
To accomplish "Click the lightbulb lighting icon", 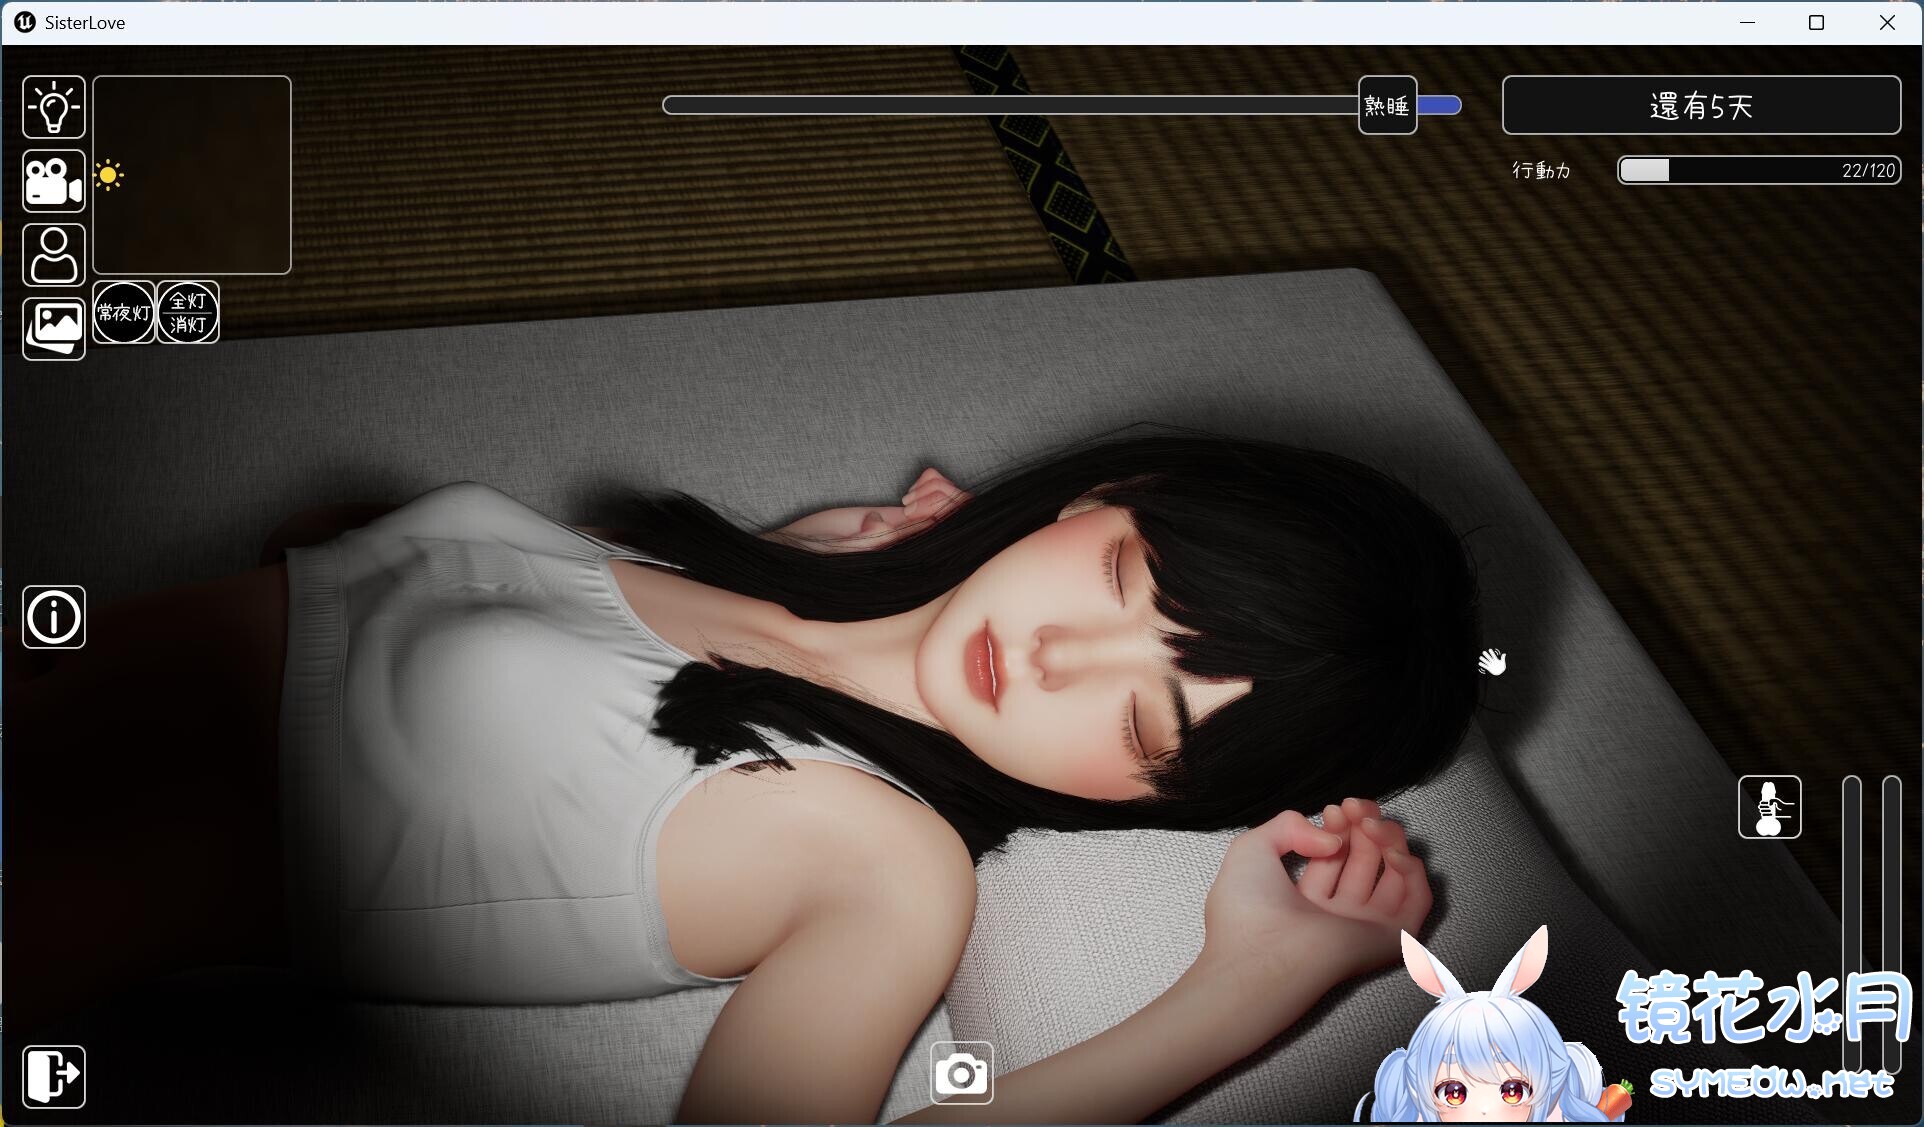I will (x=54, y=107).
